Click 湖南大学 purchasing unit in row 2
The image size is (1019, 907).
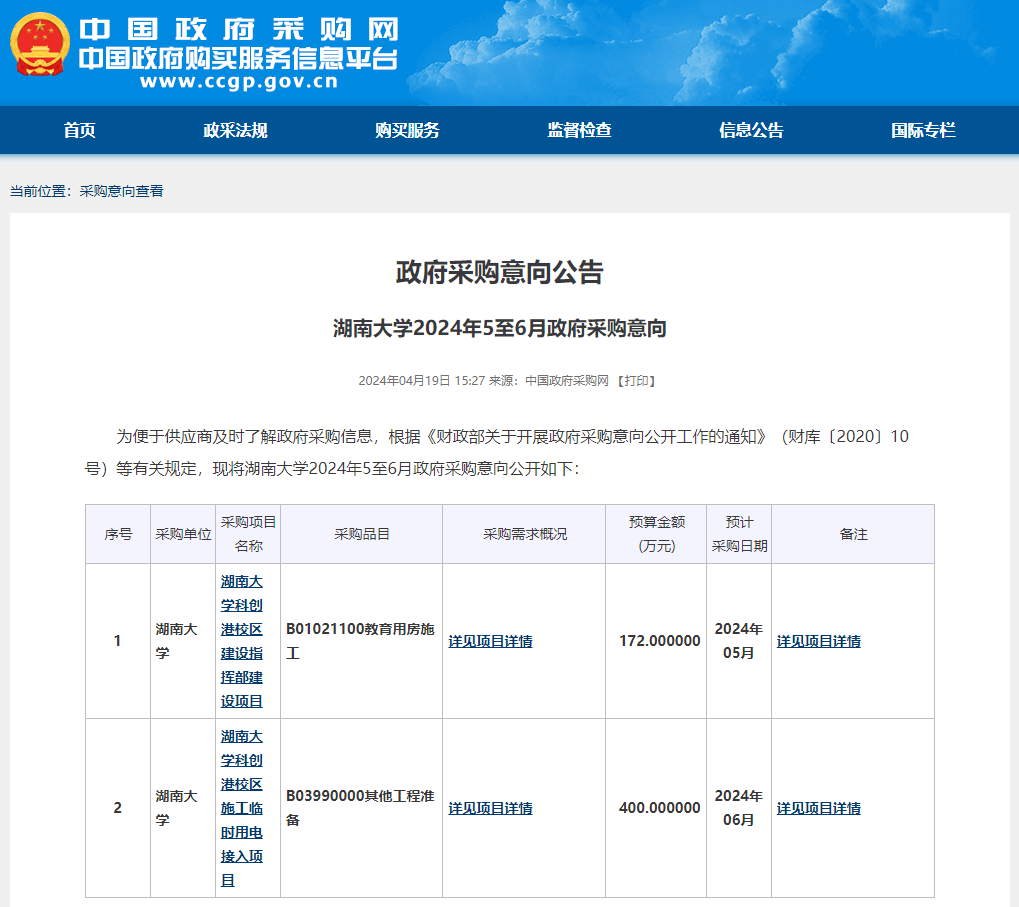click(176, 808)
